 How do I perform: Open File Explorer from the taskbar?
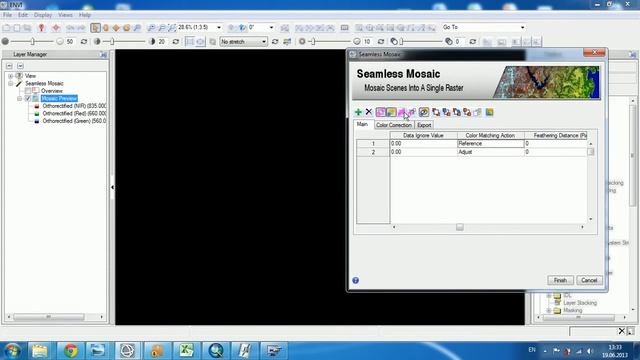40,351
